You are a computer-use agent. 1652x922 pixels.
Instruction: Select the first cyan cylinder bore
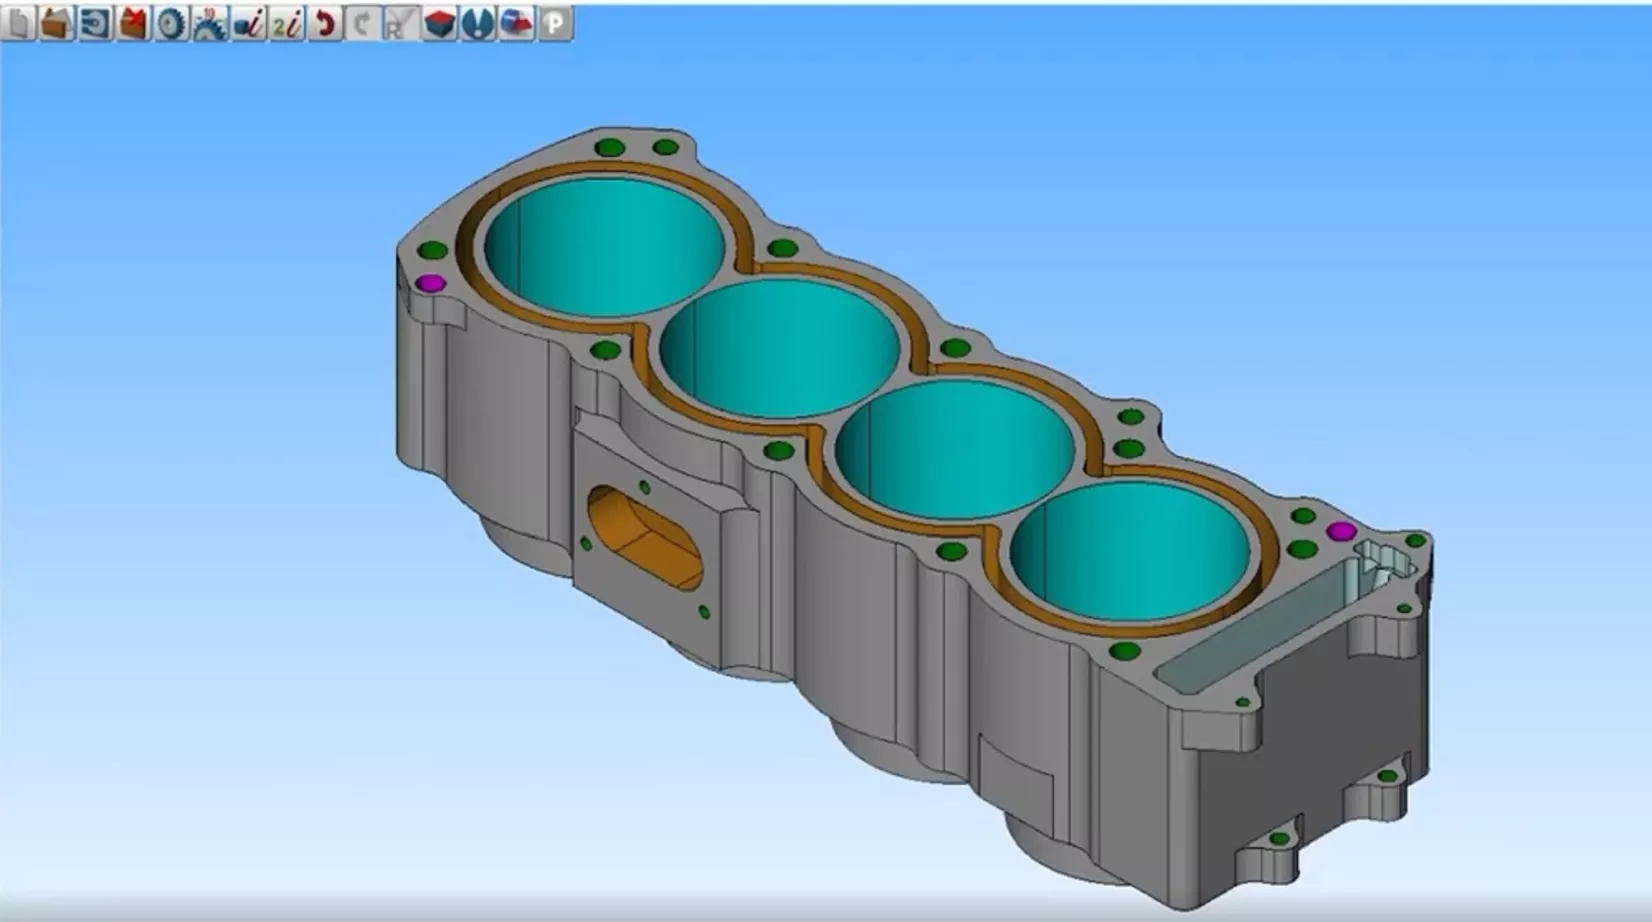click(x=604, y=247)
